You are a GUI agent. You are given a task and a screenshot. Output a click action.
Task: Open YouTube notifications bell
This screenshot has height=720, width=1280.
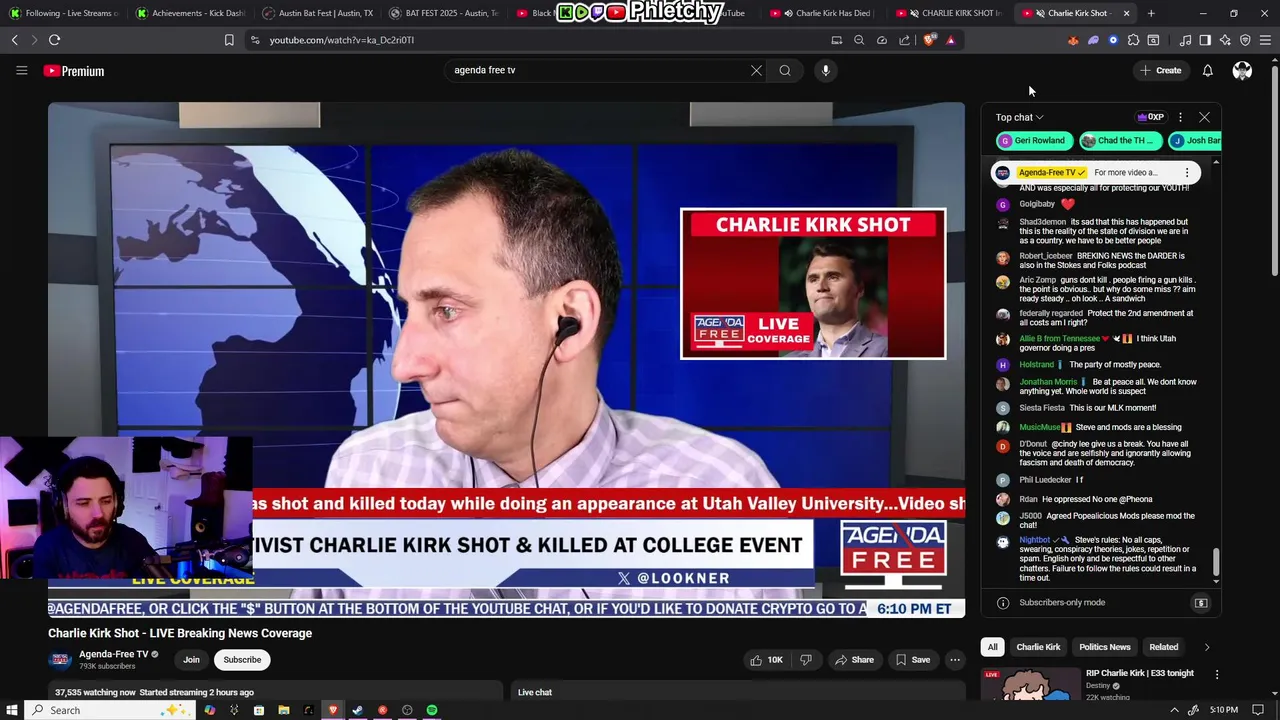[1207, 70]
